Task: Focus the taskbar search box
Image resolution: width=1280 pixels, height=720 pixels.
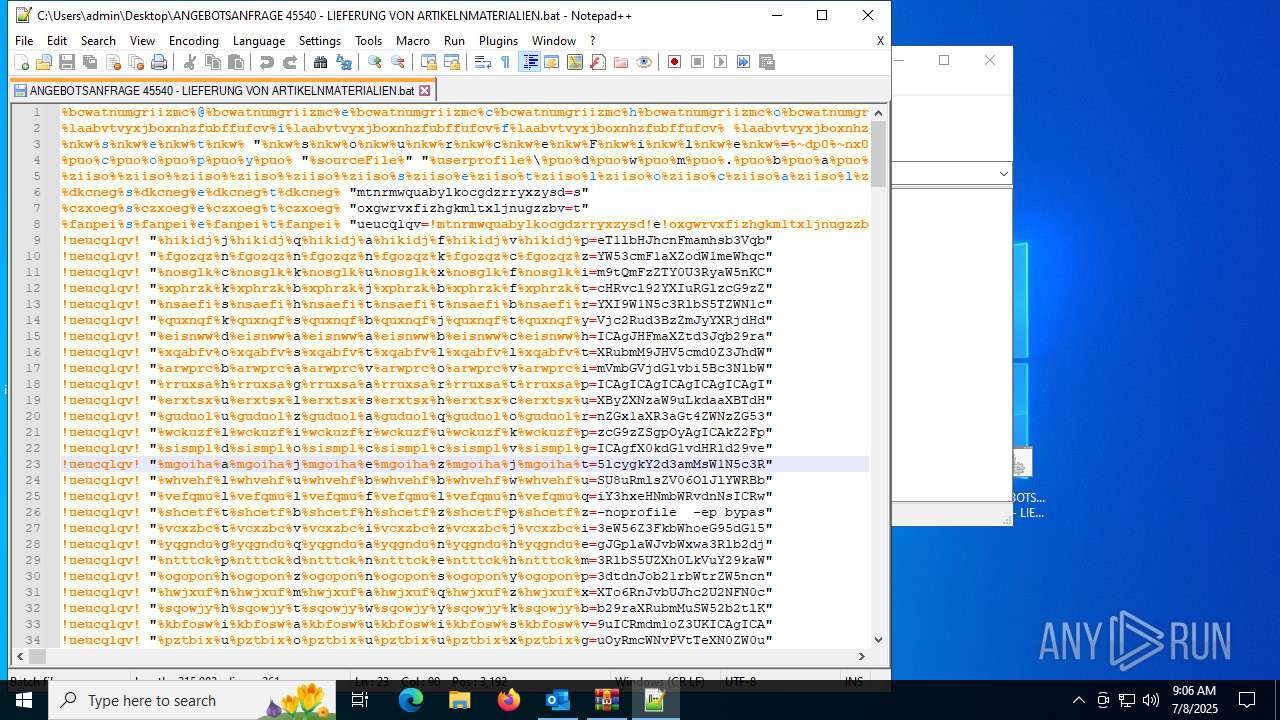Action: (194, 700)
